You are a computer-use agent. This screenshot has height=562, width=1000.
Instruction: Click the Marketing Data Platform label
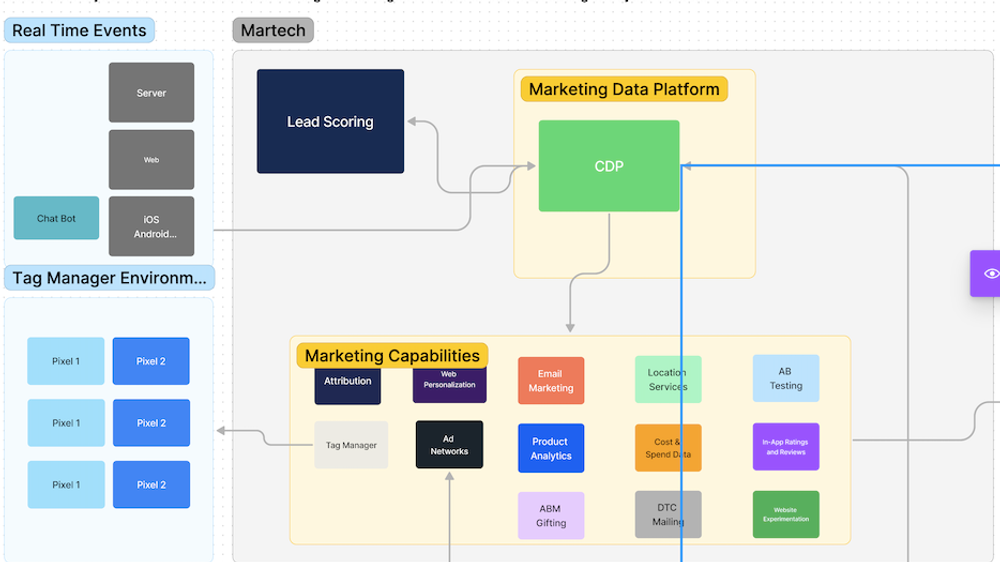coord(624,89)
